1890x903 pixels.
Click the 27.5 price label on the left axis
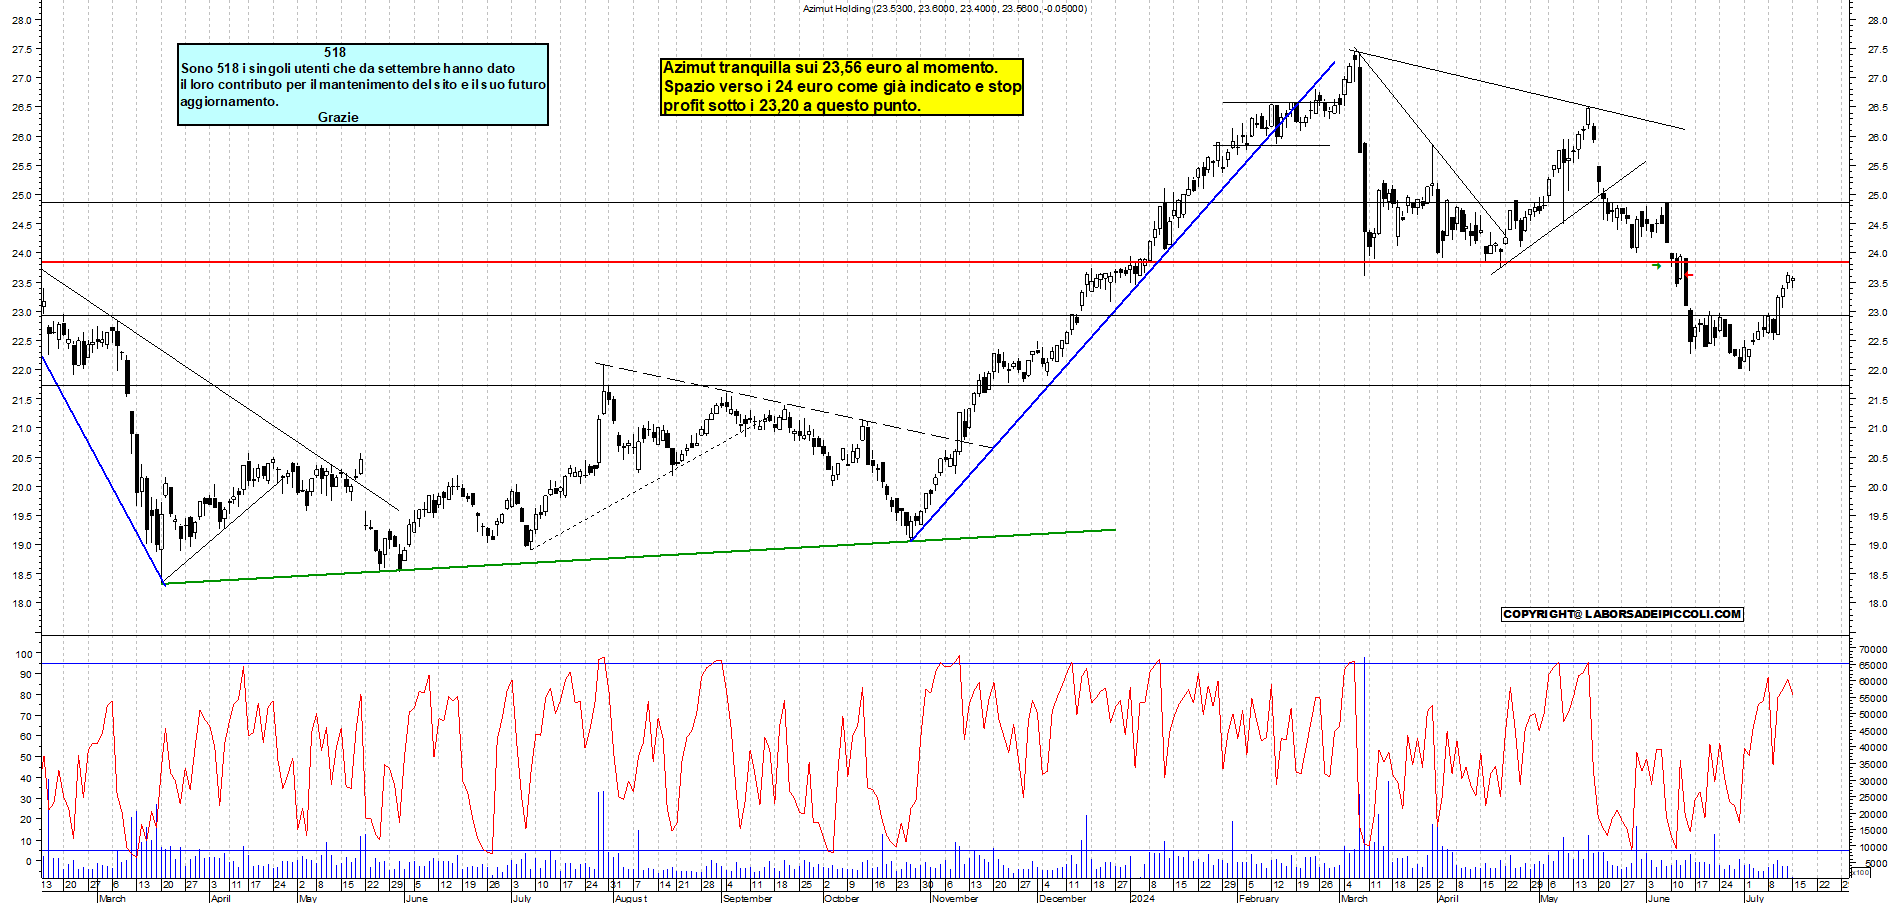23,49
